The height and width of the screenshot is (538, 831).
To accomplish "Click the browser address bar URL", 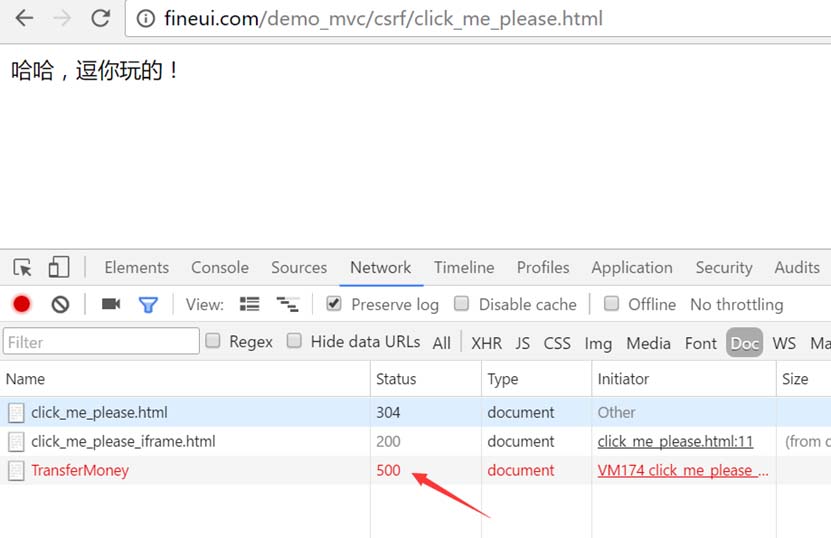I will [x=383, y=19].
